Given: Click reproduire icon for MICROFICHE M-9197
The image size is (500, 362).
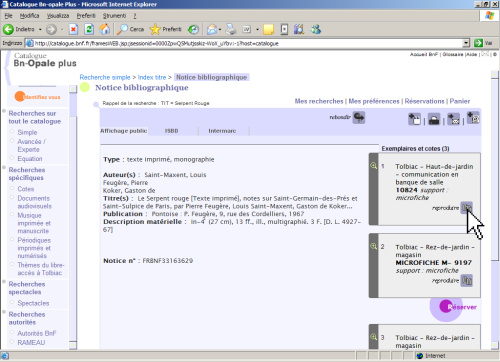Looking at the screenshot, I should pyautogui.click(x=467, y=280).
